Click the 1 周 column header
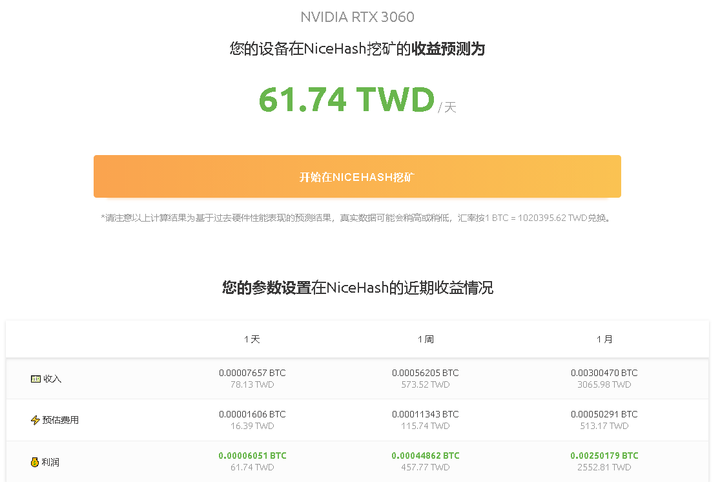 point(425,339)
